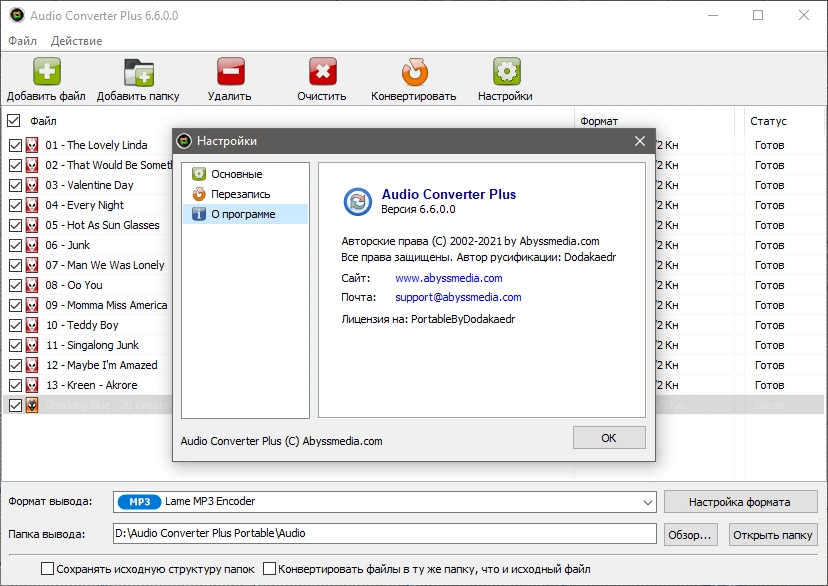Click support@abyssmedia.com email link

tap(458, 297)
